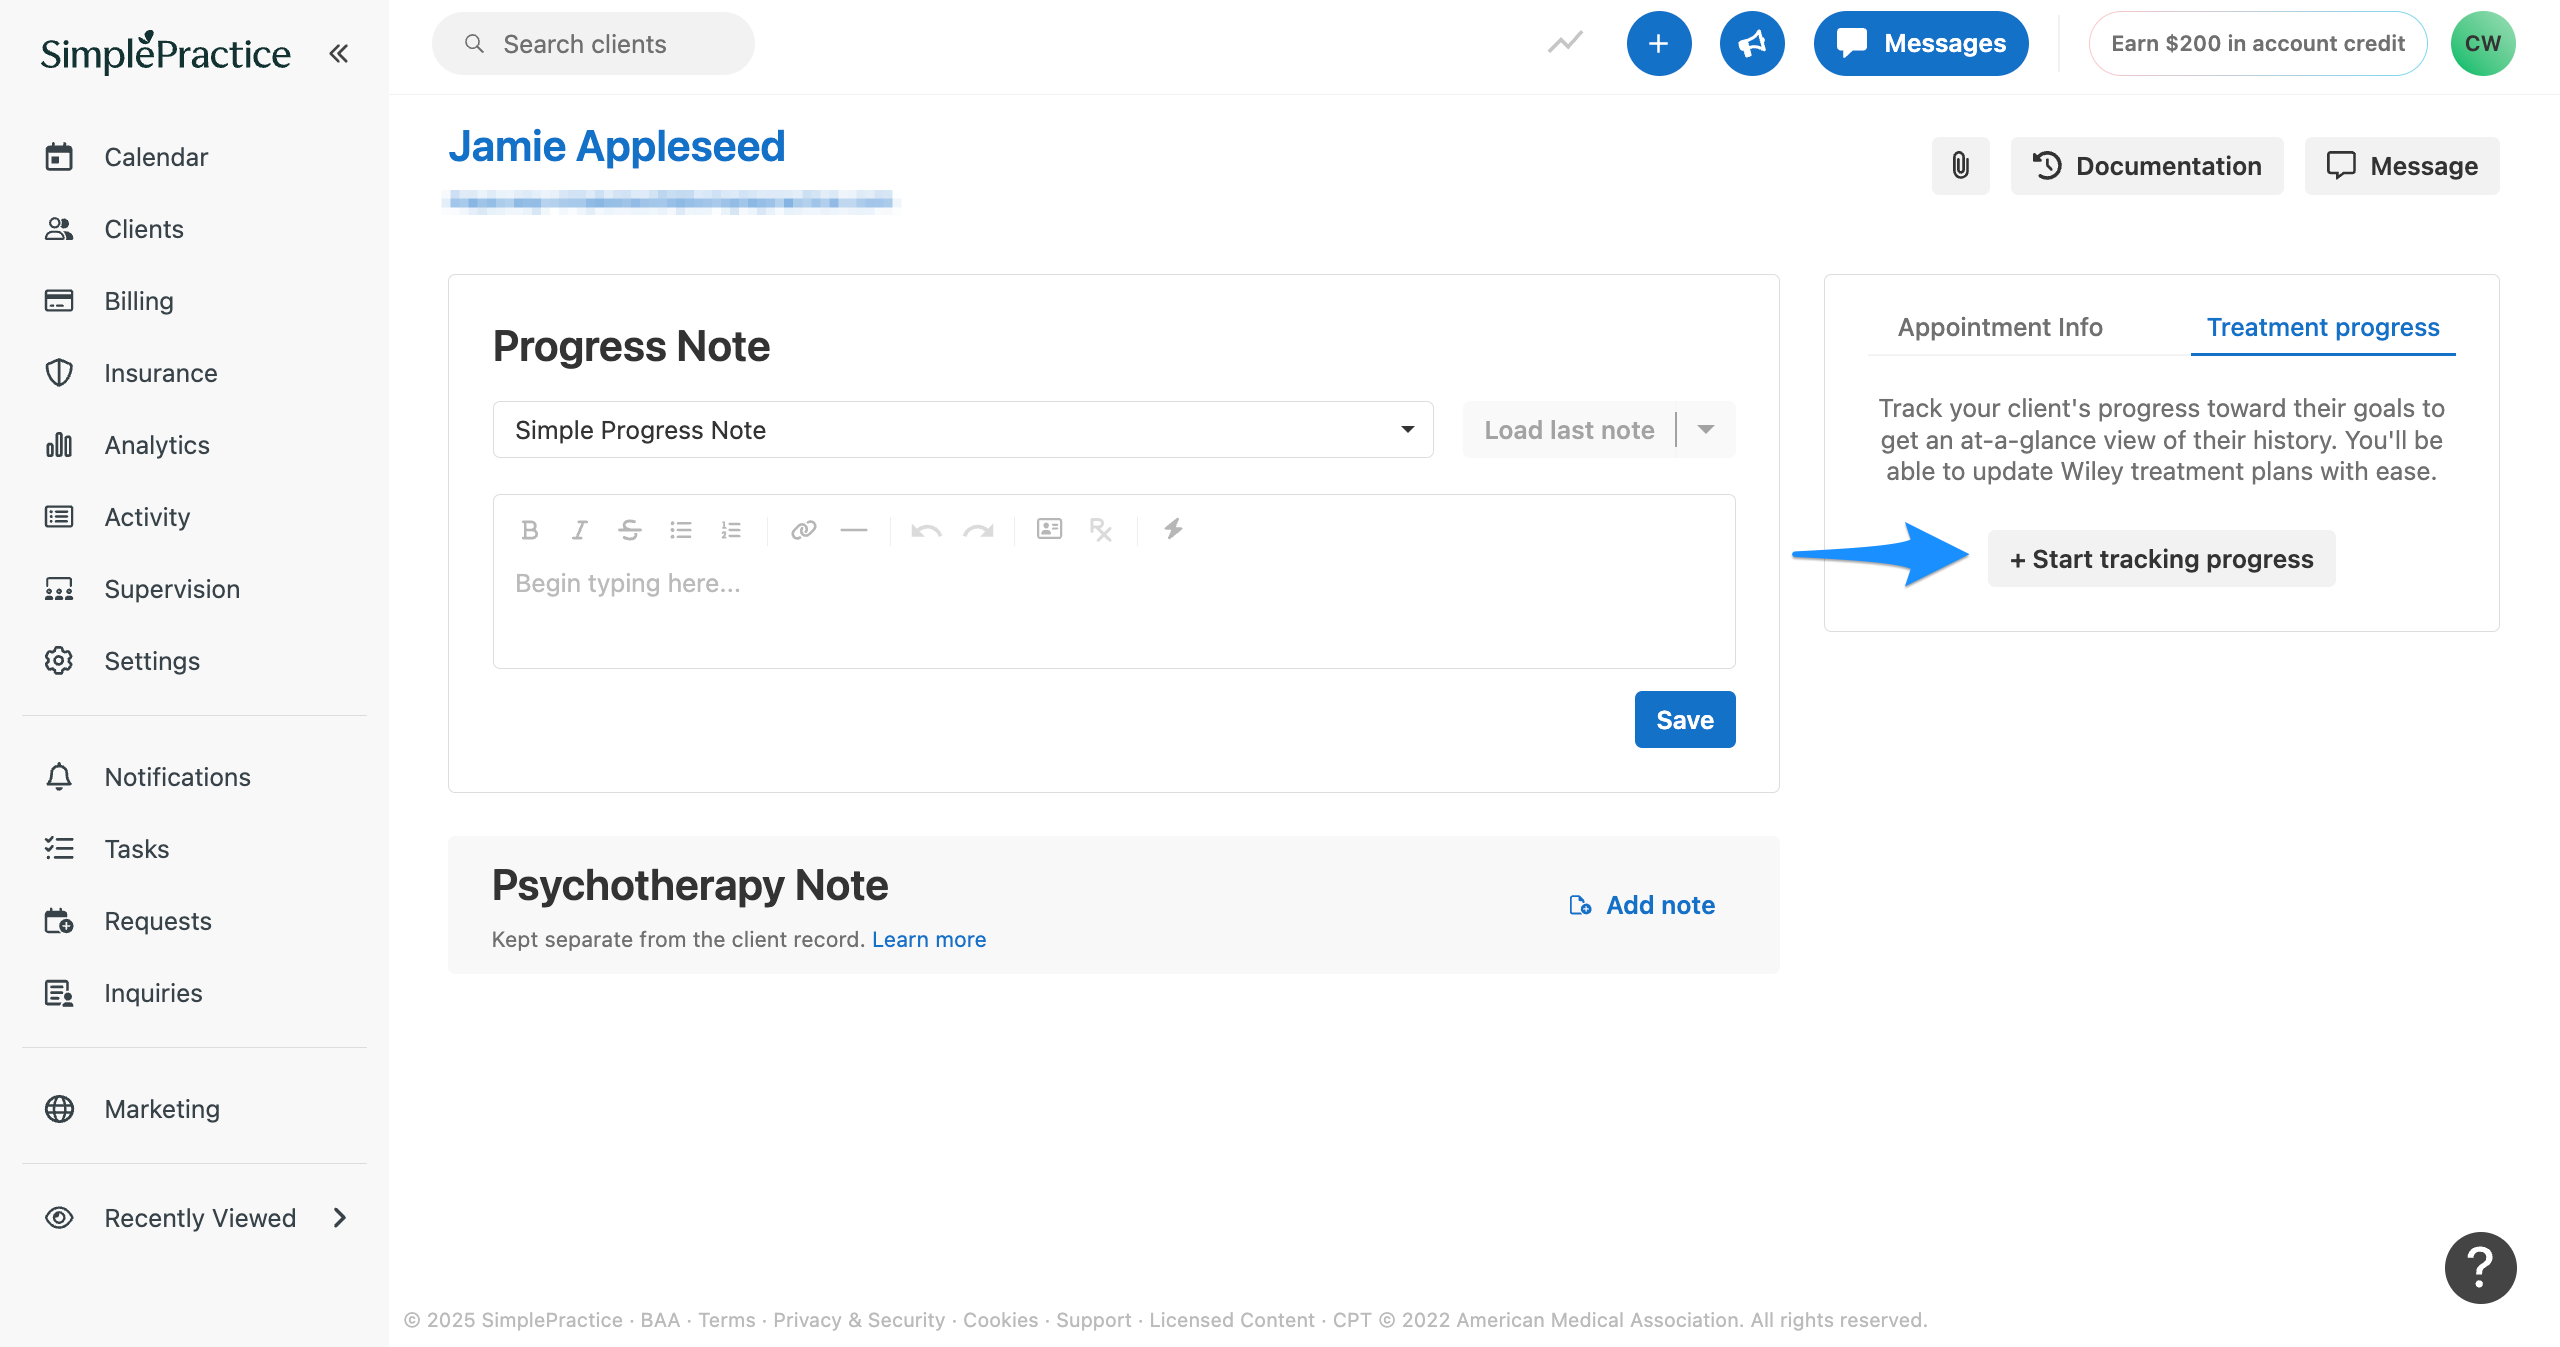Toggle bold formatting in note editor
Screen dimensions: 2560x1347
tap(530, 530)
